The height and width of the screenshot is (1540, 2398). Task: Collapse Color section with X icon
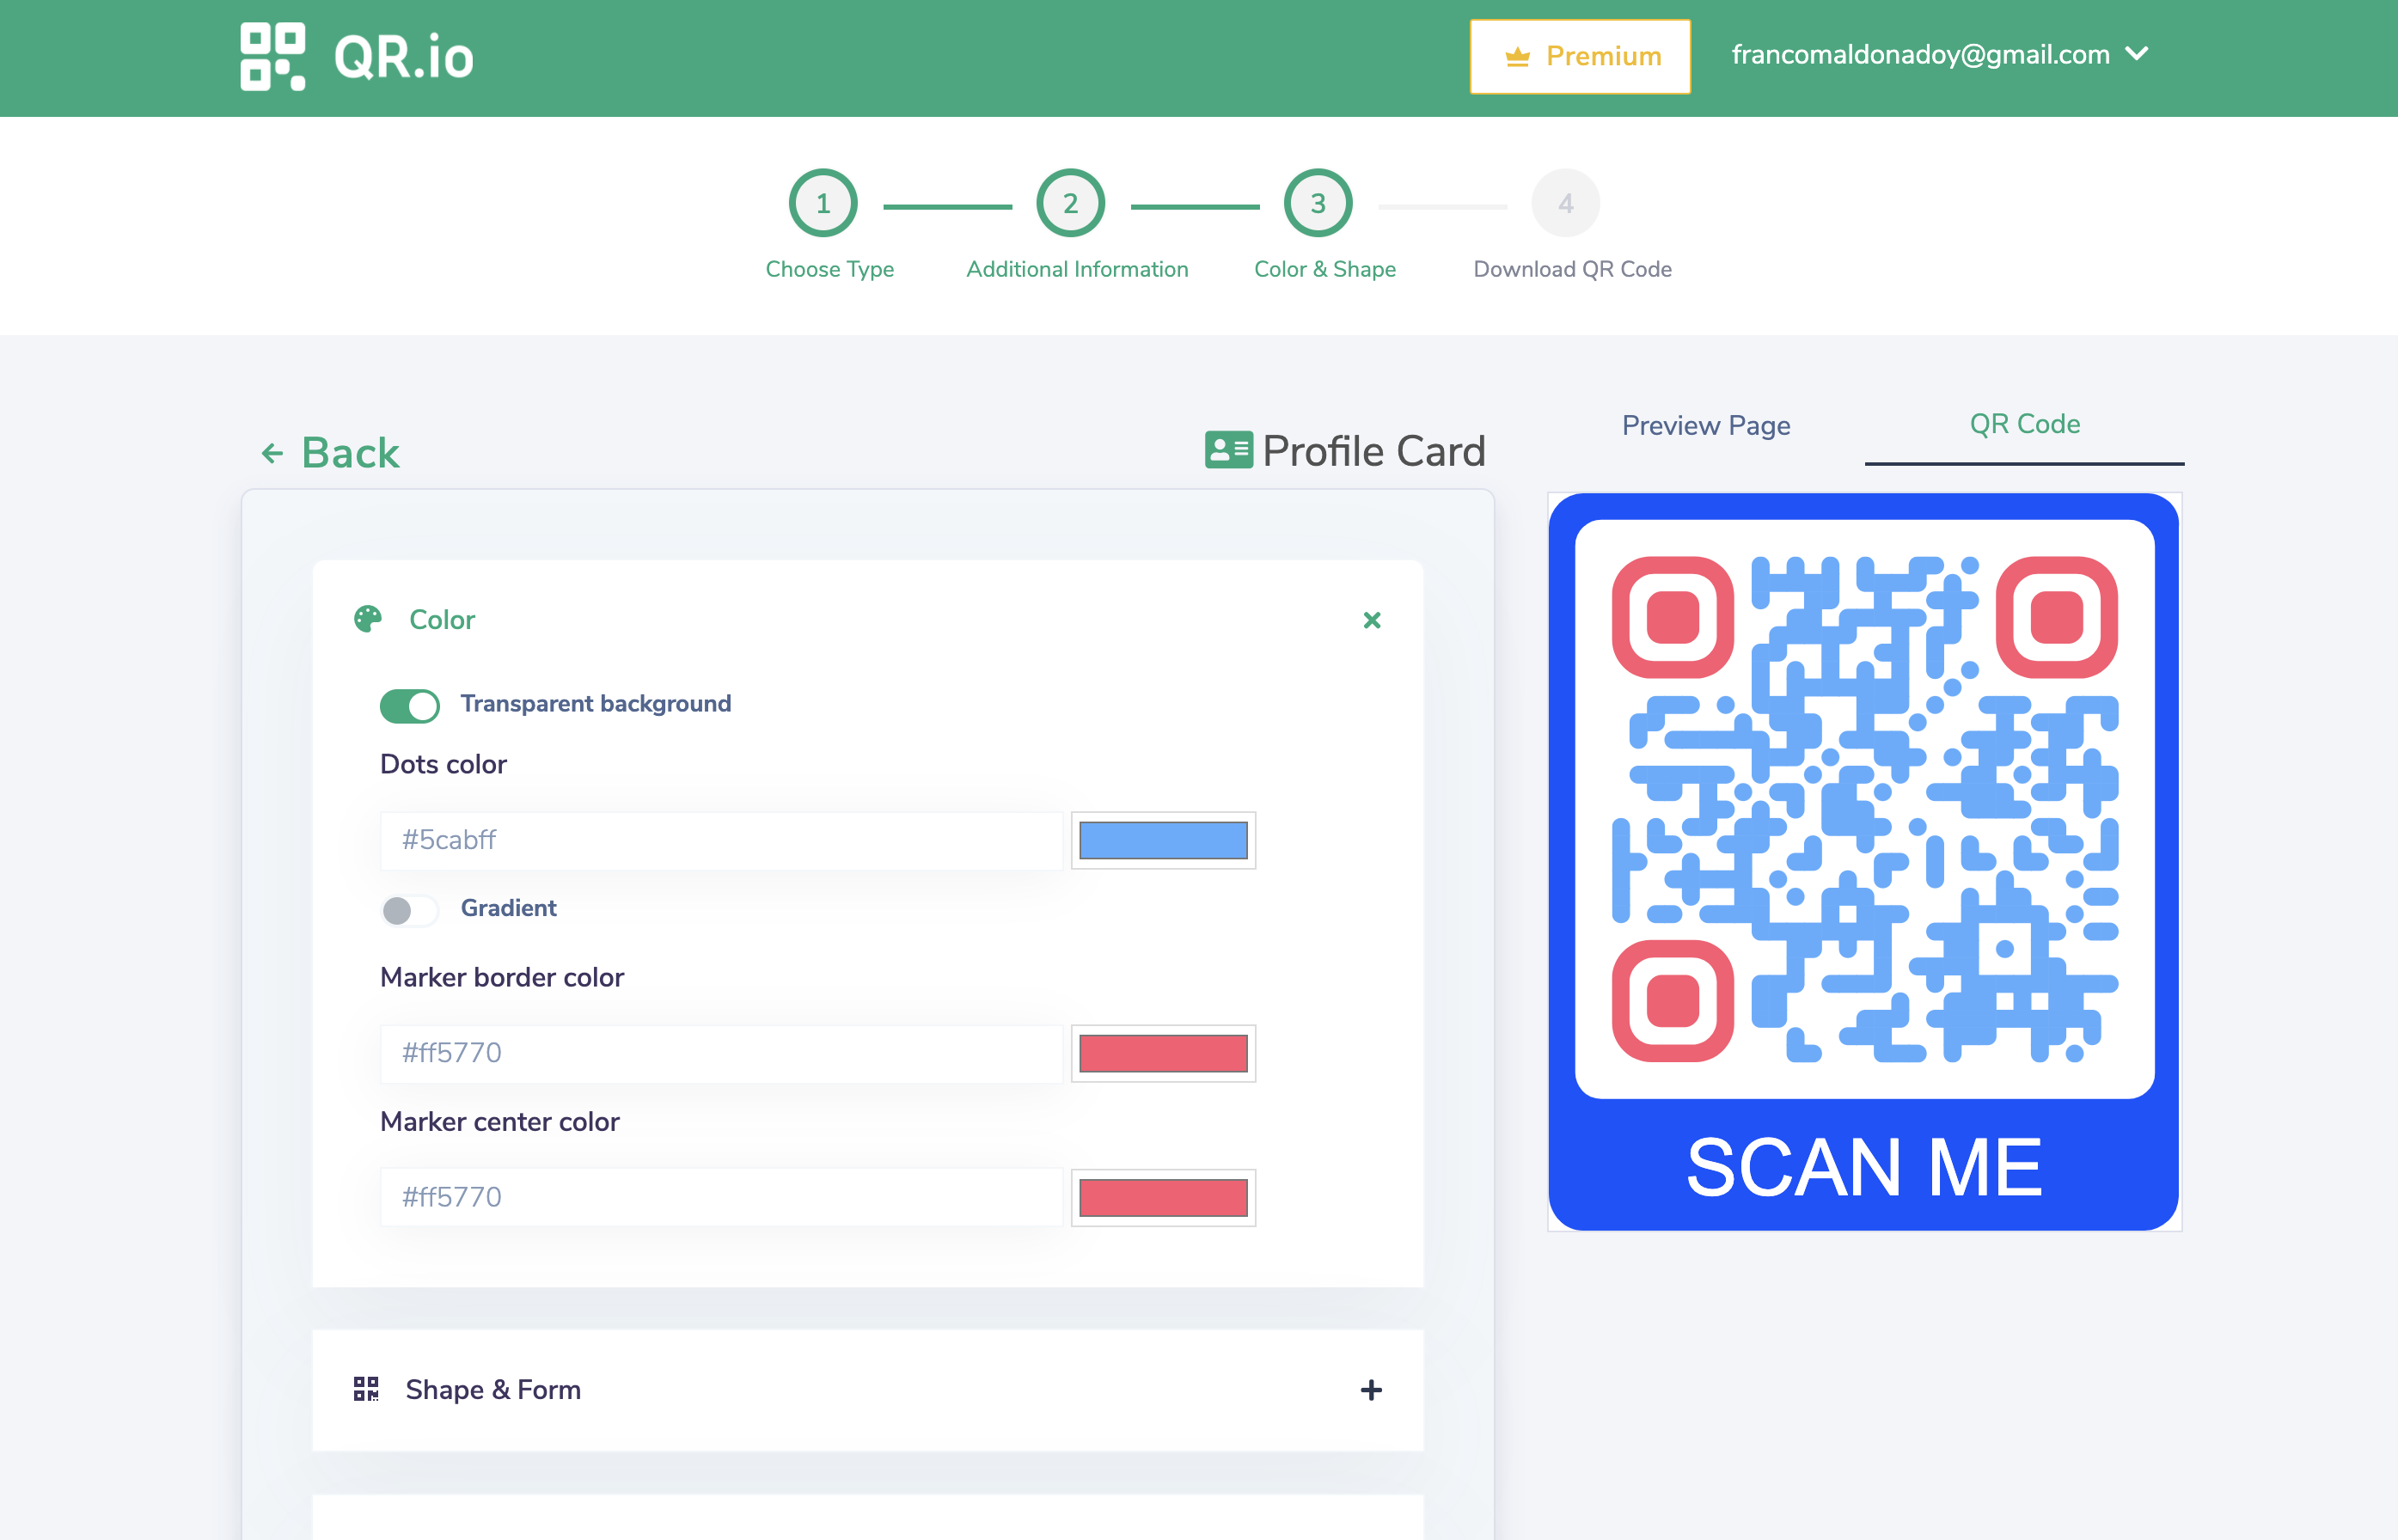point(1372,620)
